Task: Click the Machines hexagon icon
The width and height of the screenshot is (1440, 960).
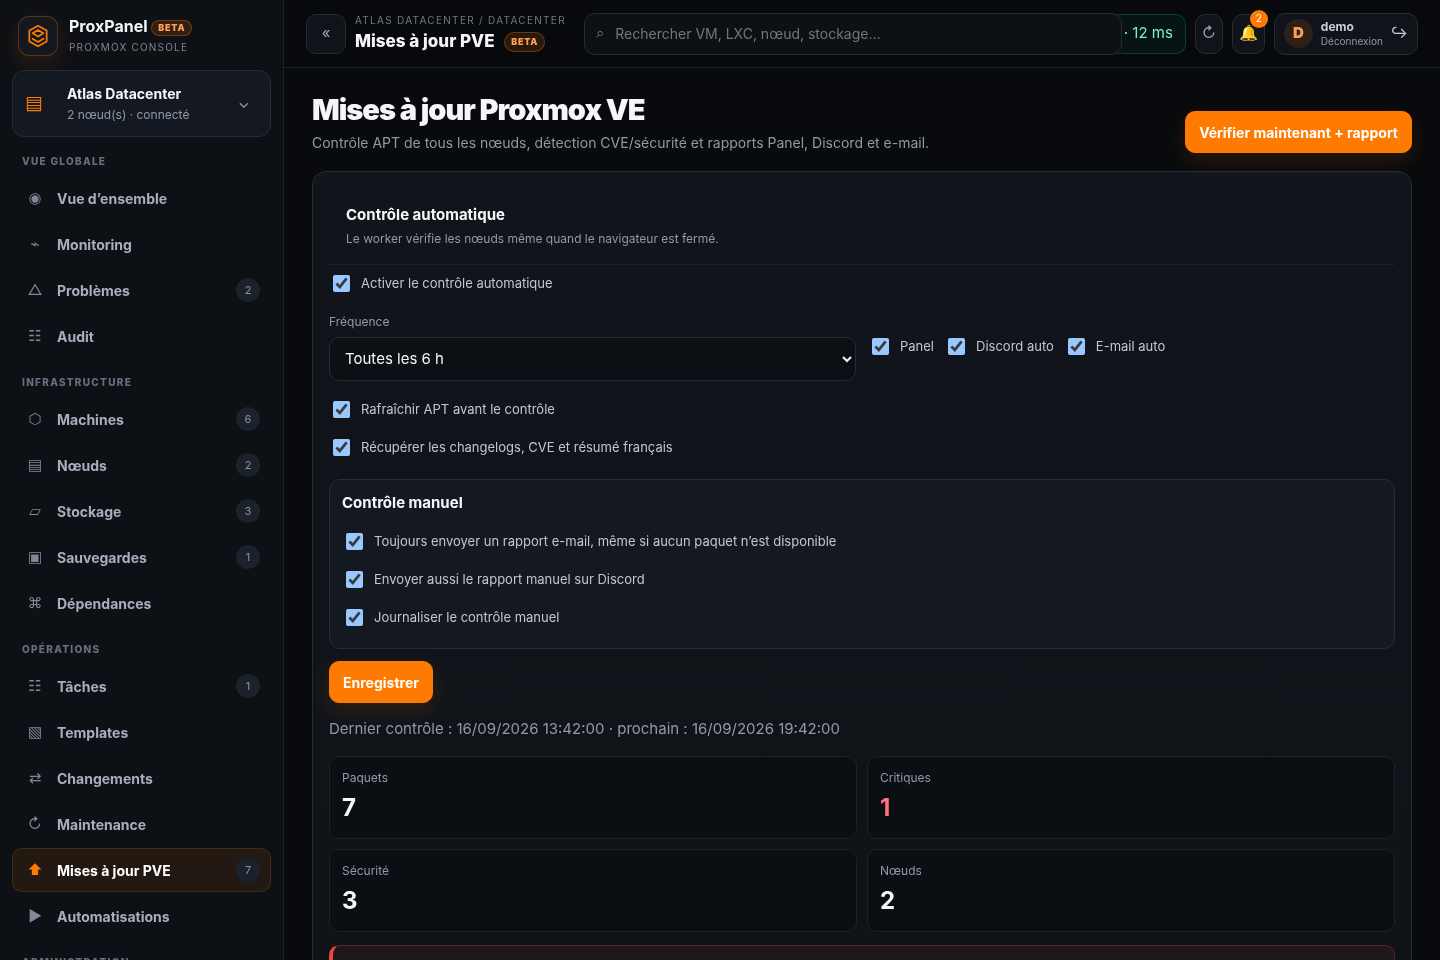Action: pyautogui.click(x=35, y=420)
